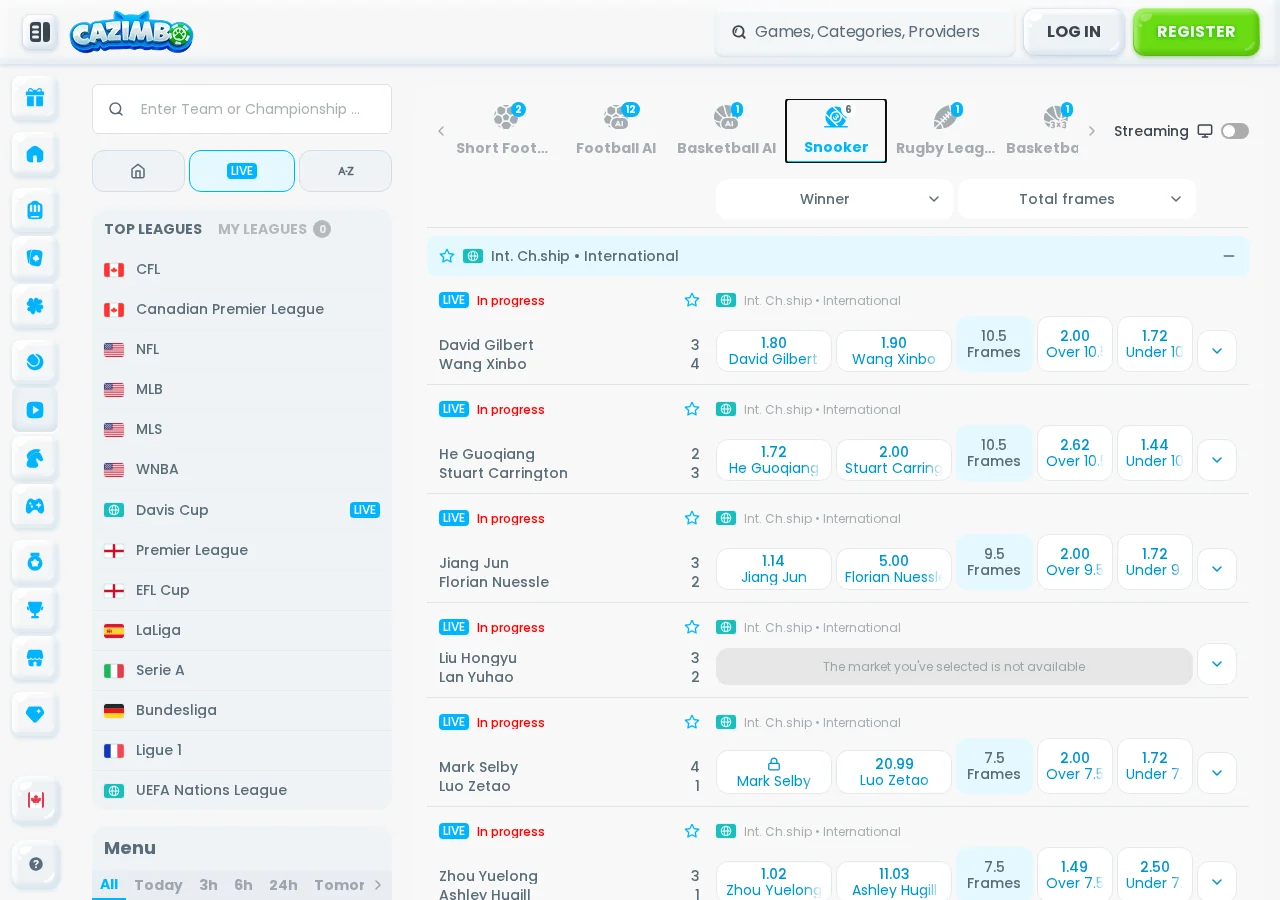Click the Cazimbo logo
Image resolution: width=1280 pixels, height=900 pixels.
click(x=131, y=32)
